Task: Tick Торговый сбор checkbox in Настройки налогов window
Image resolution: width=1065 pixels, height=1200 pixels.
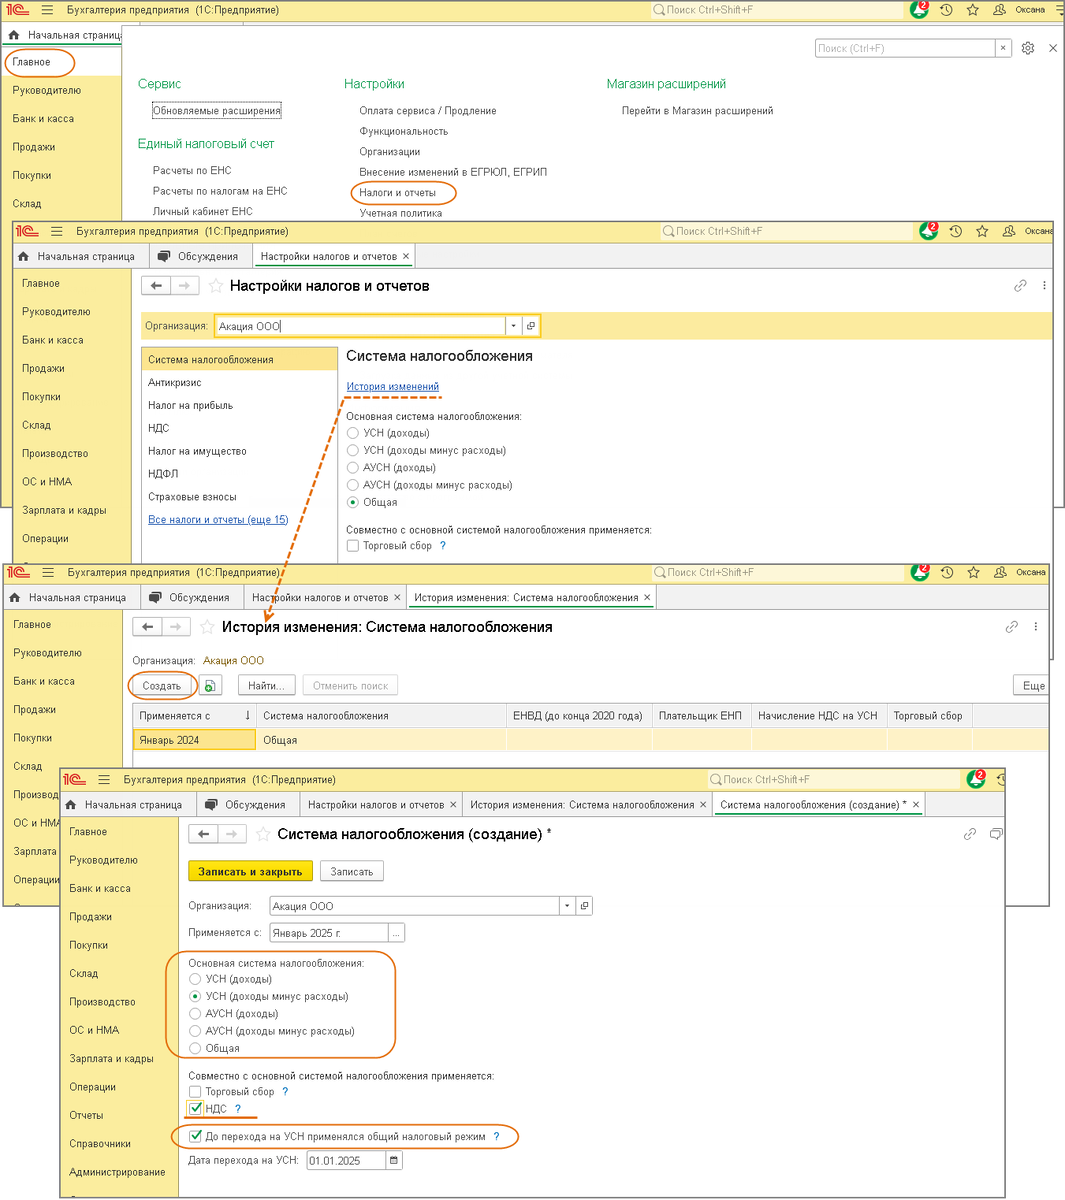Action: [x=353, y=546]
